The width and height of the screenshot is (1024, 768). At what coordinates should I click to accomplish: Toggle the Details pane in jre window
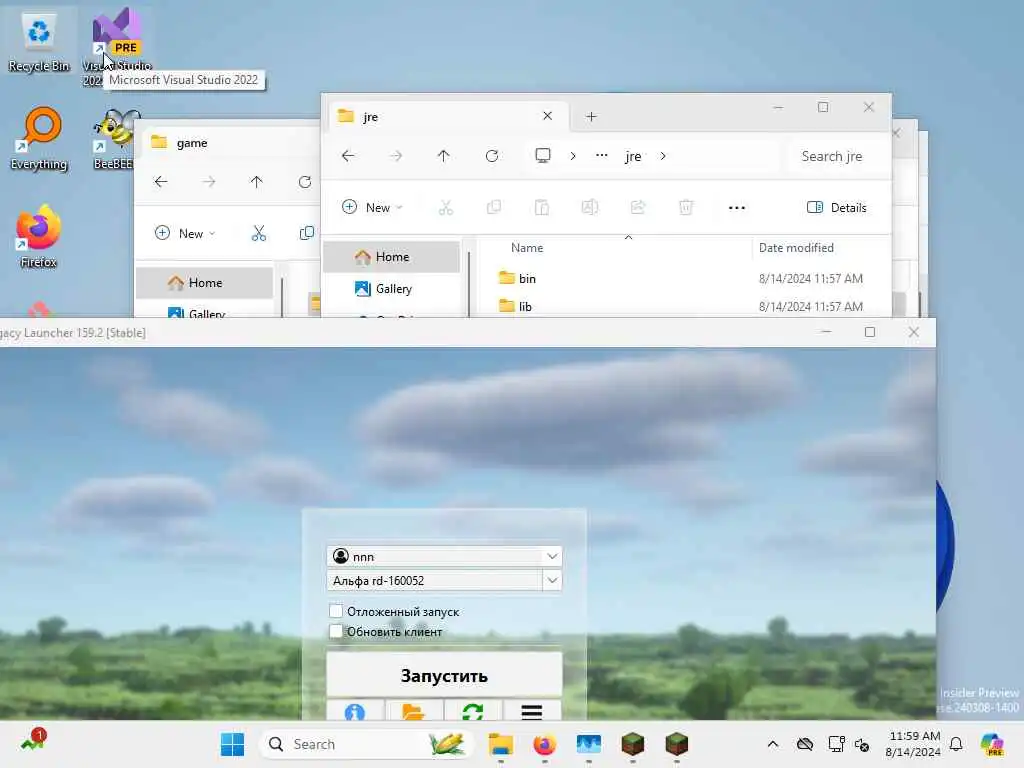tap(837, 208)
